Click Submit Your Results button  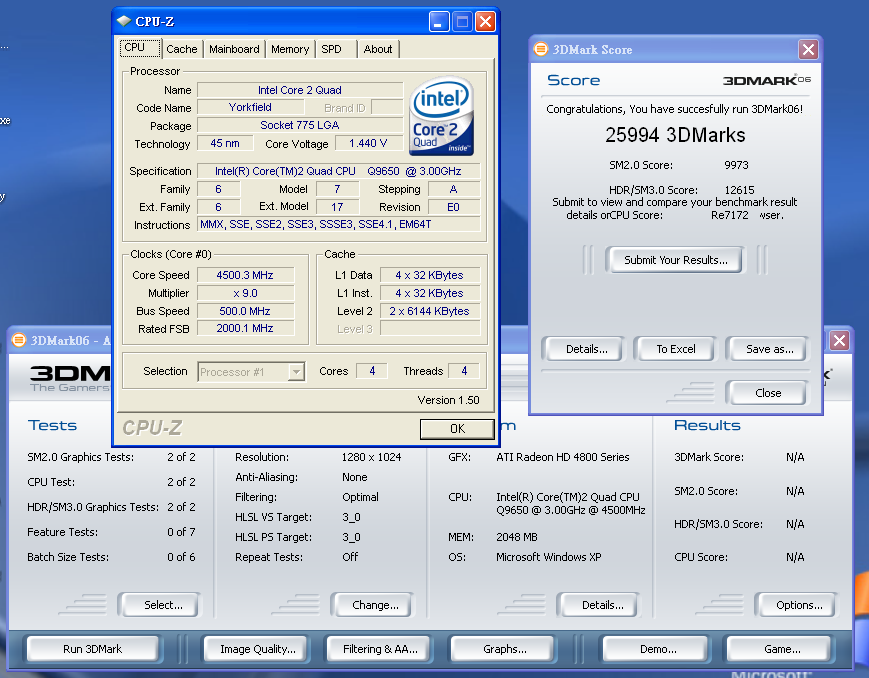coord(676,260)
